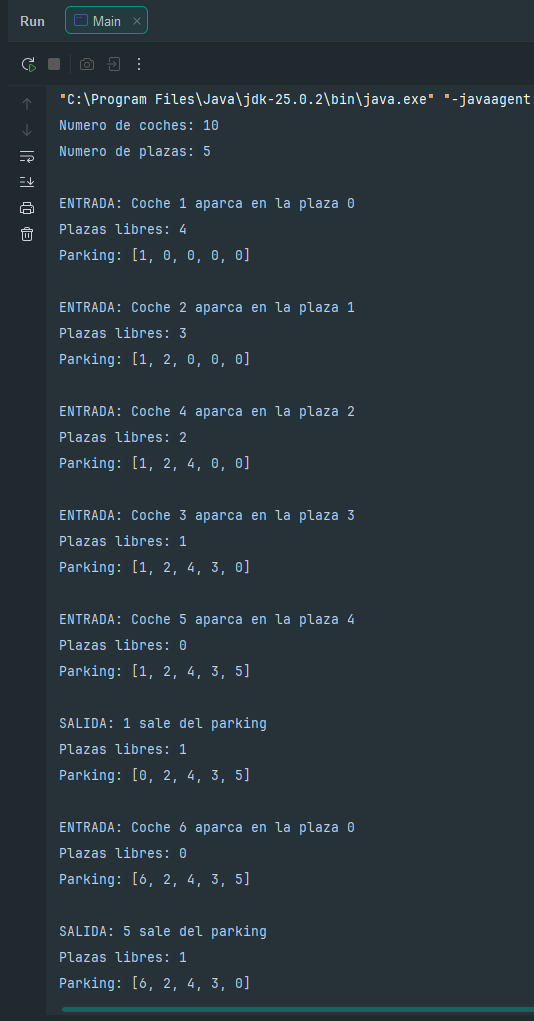
Task: Print the console output
Action: (x=27, y=208)
